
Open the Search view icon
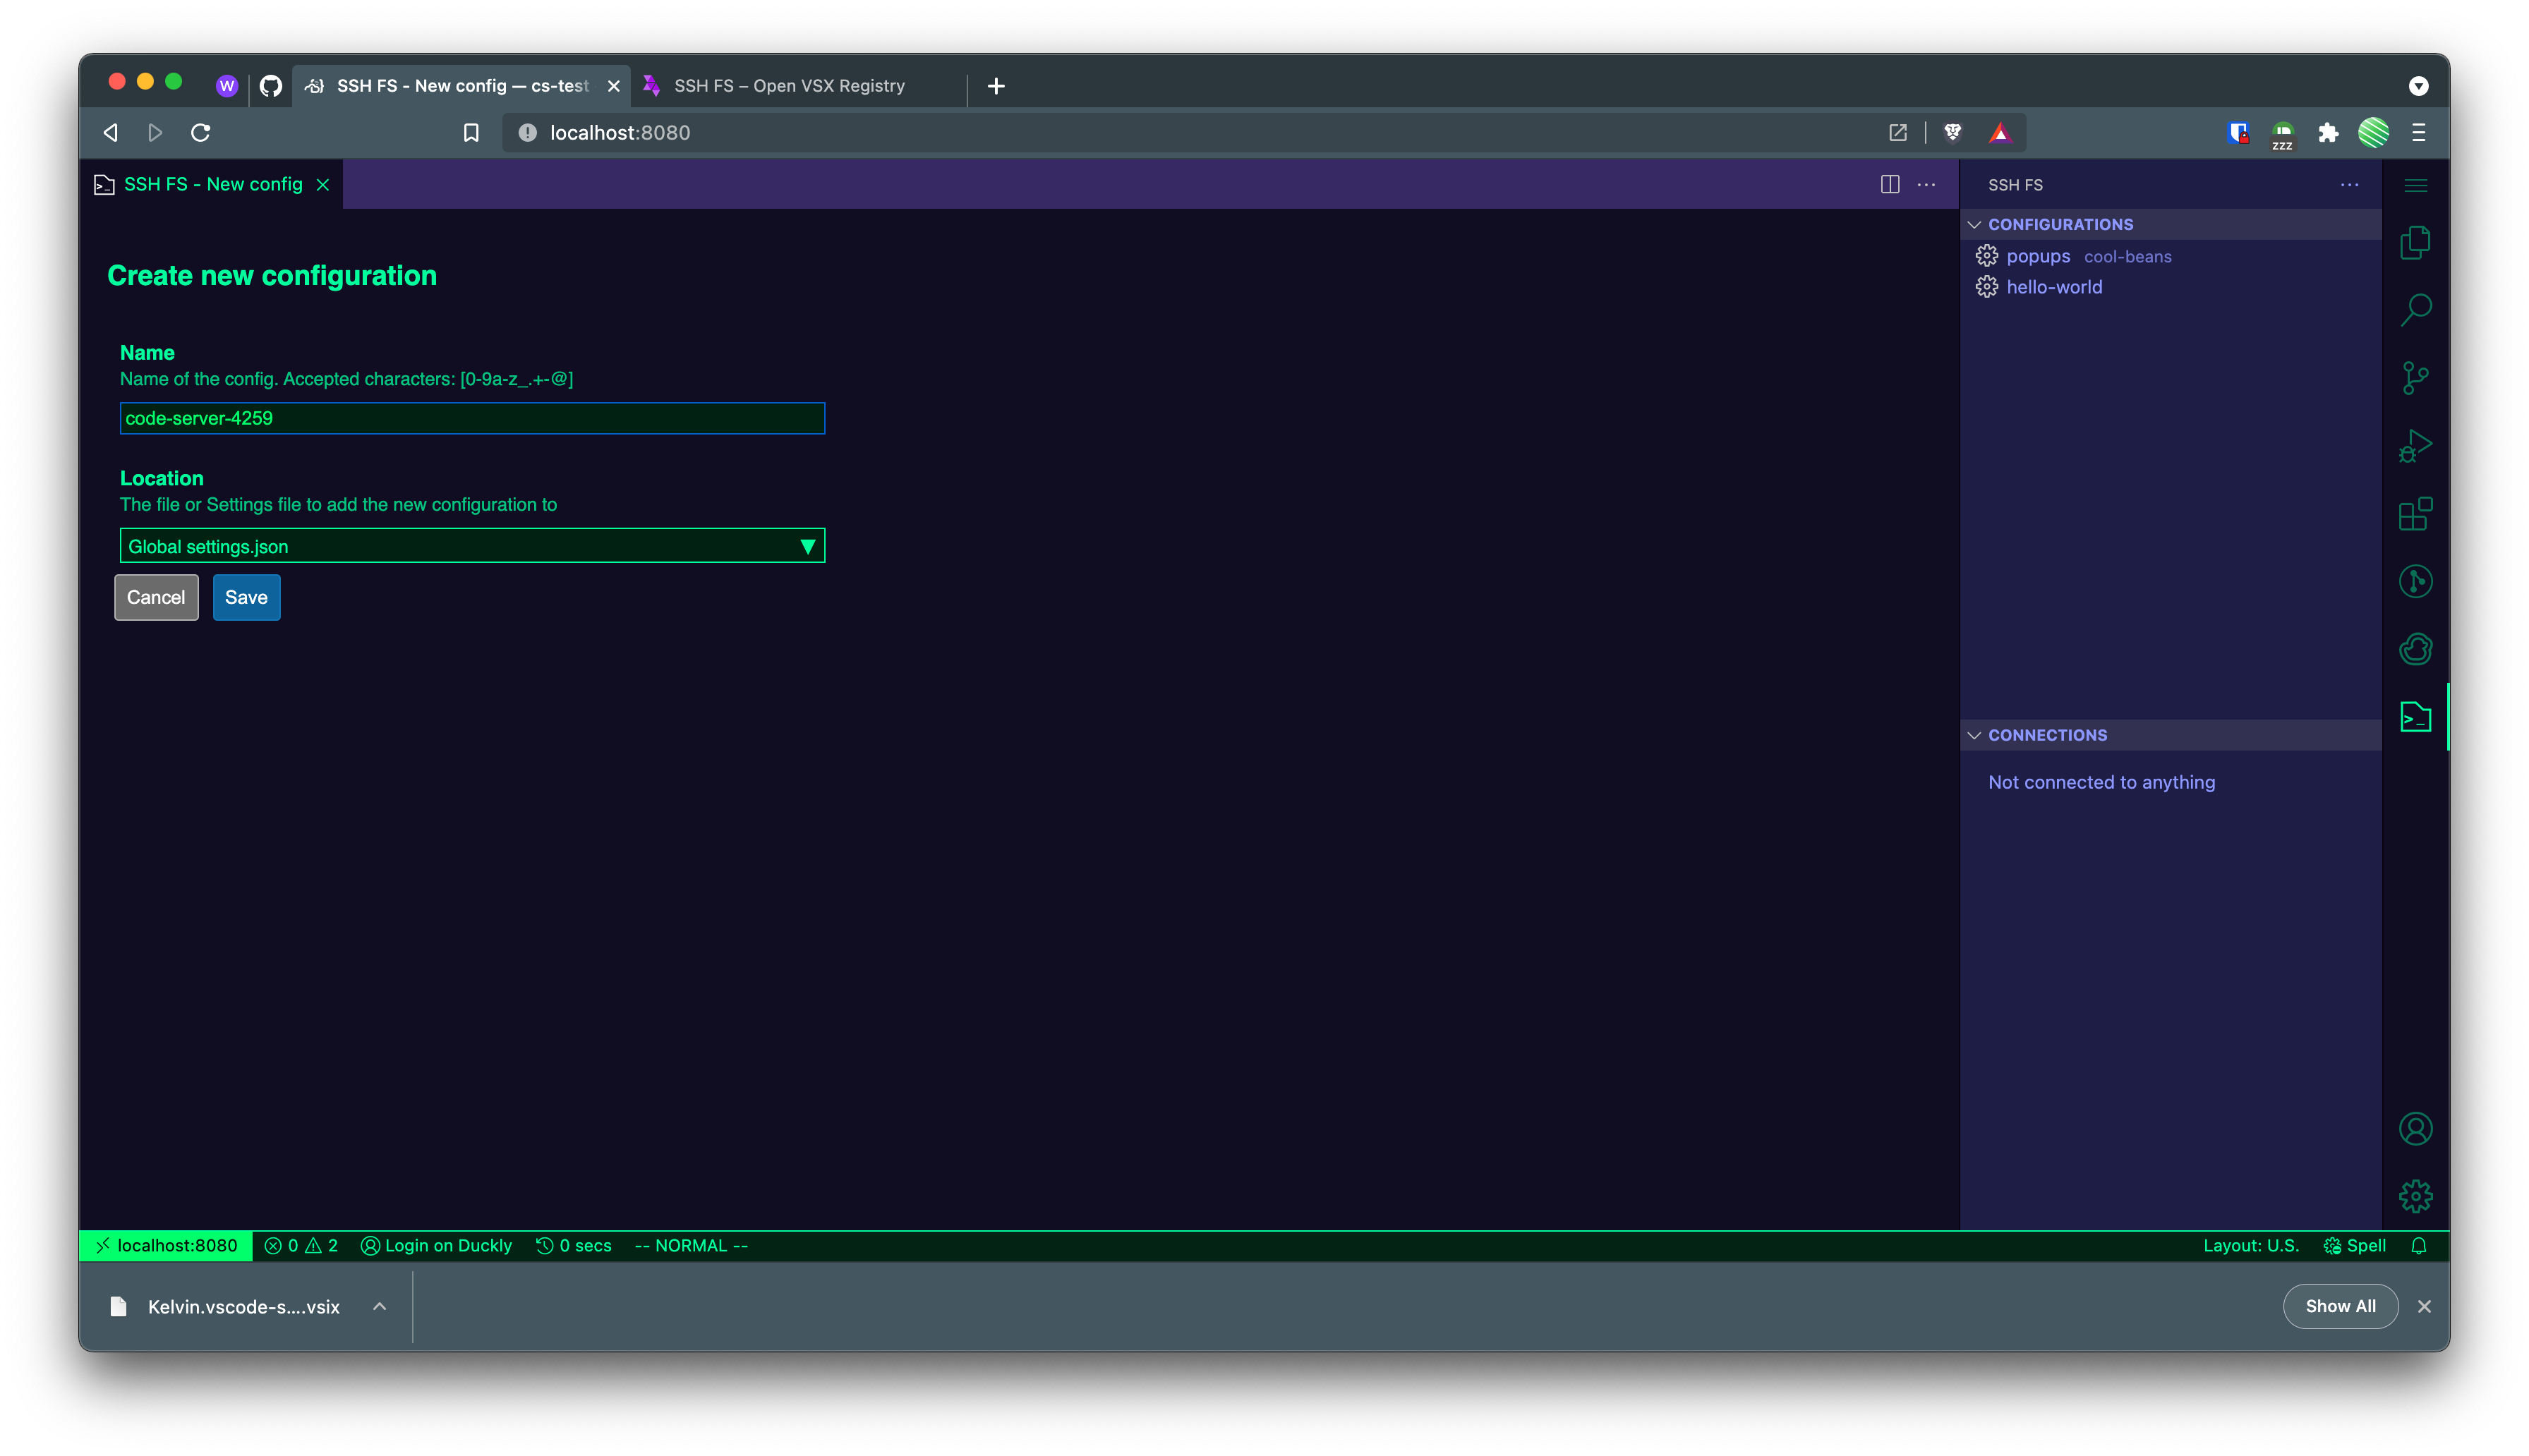(x=2416, y=310)
